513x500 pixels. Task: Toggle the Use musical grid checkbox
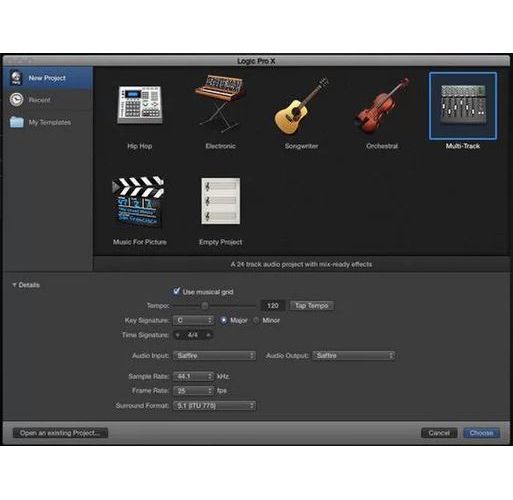(176, 291)
